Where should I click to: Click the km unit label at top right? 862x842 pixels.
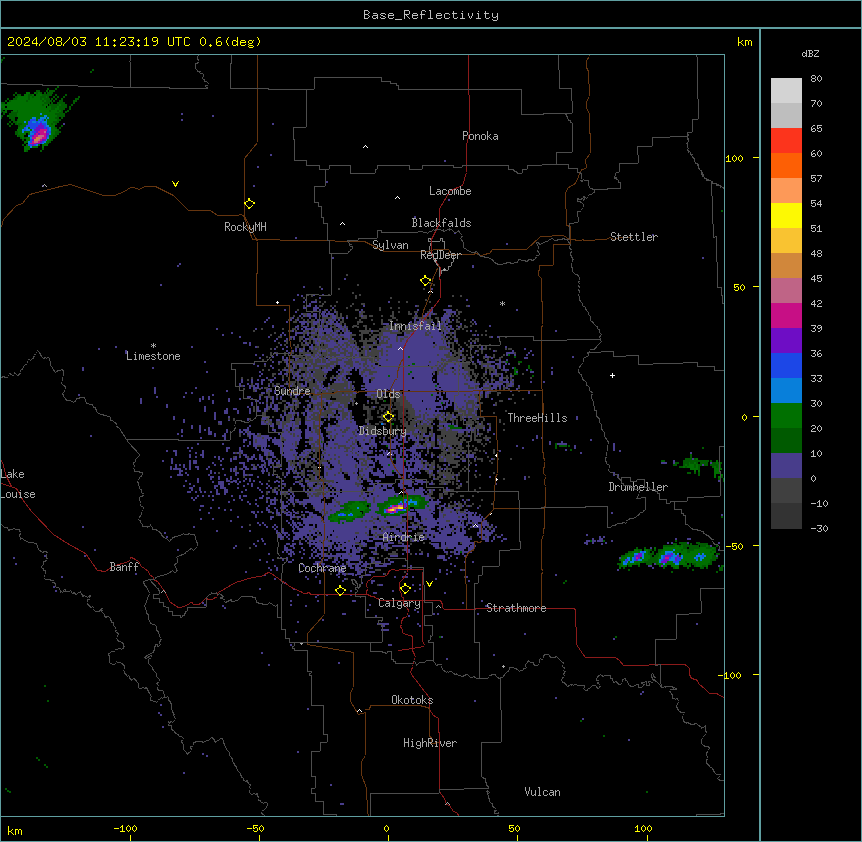point(744,42)
